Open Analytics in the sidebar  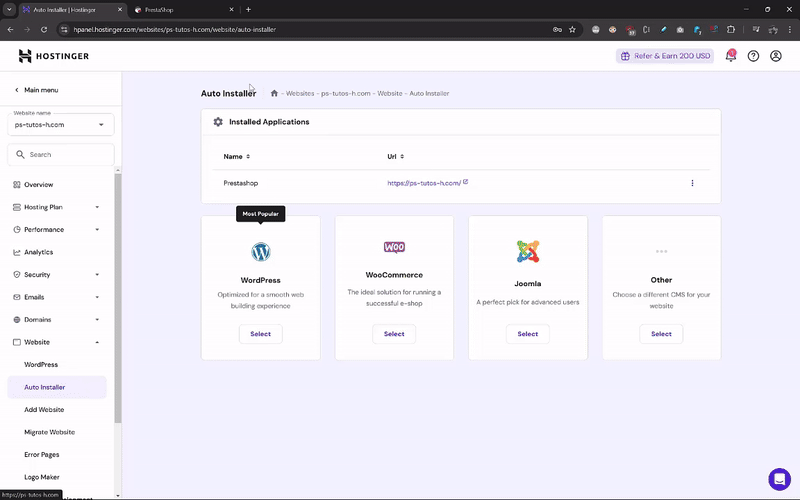[x=38, y=252]
